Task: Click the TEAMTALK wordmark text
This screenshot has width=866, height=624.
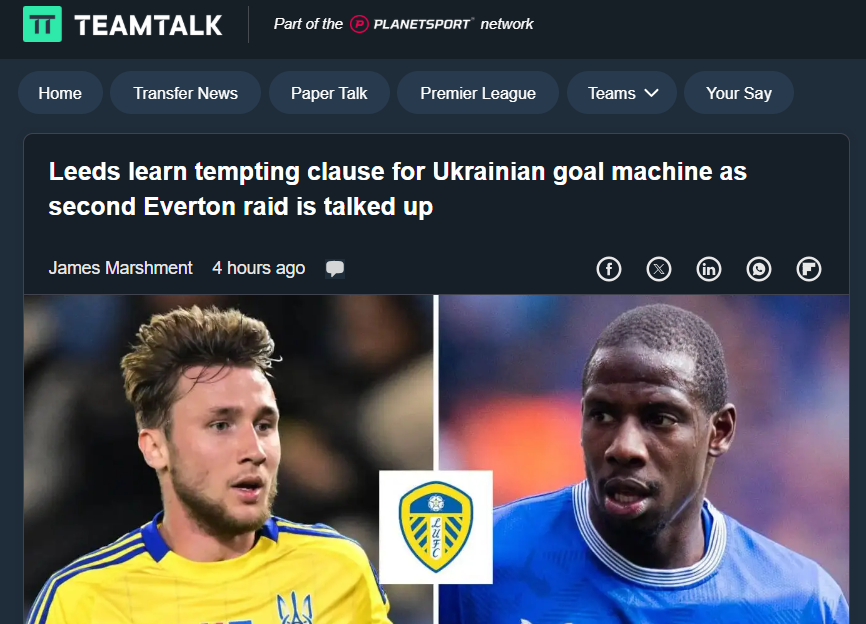Action: click(x=148, y=25)
